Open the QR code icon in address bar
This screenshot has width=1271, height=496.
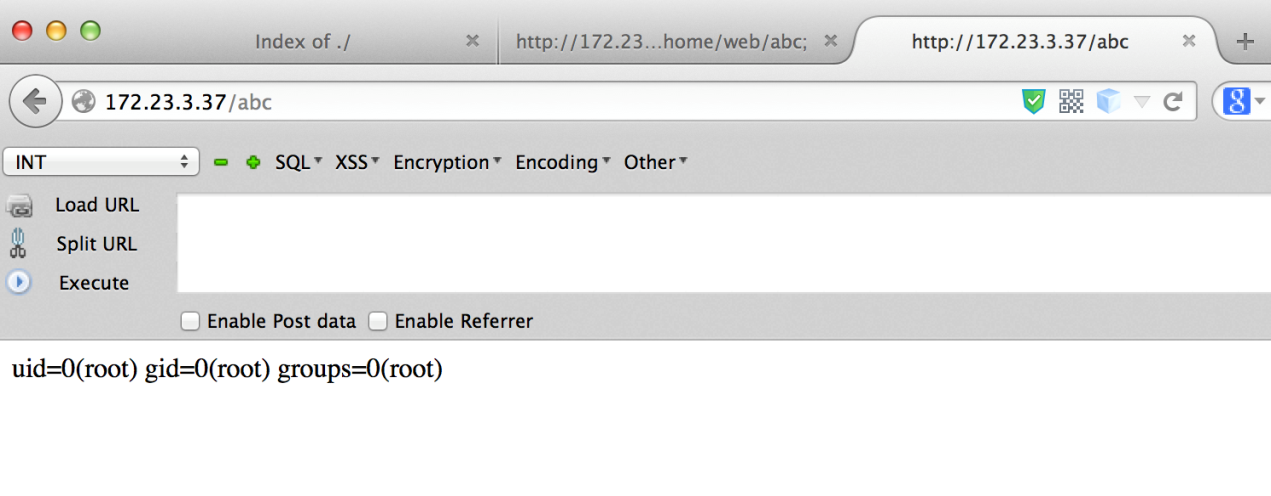coord(1071,101)
